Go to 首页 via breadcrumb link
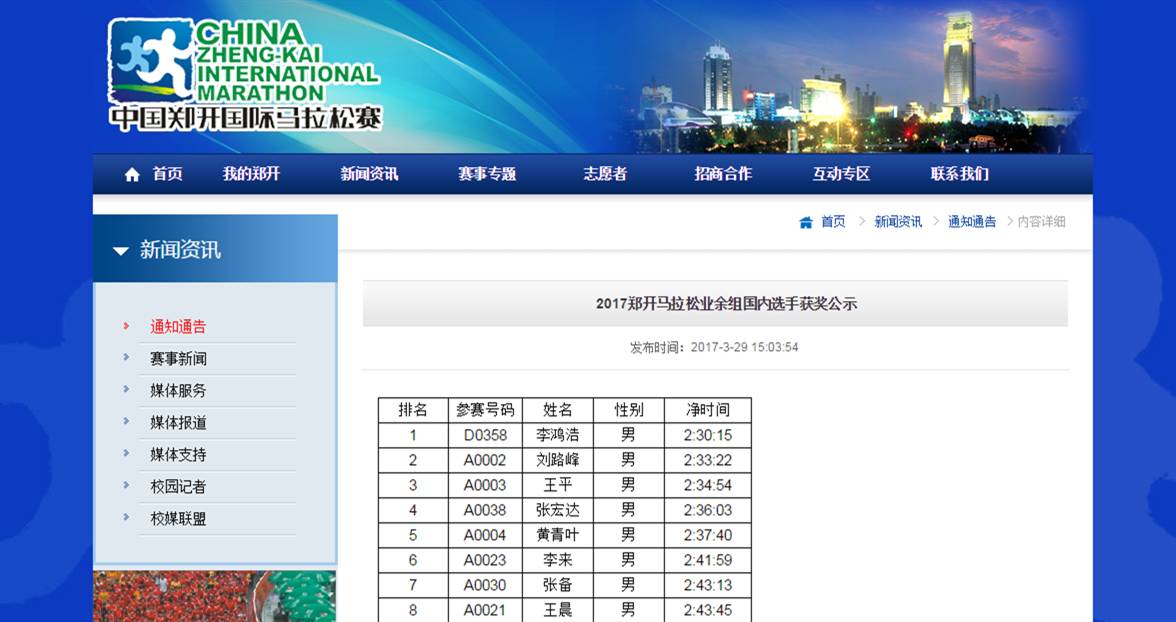The width and height of the screenshot is (1176, 622). click(832, 222)
